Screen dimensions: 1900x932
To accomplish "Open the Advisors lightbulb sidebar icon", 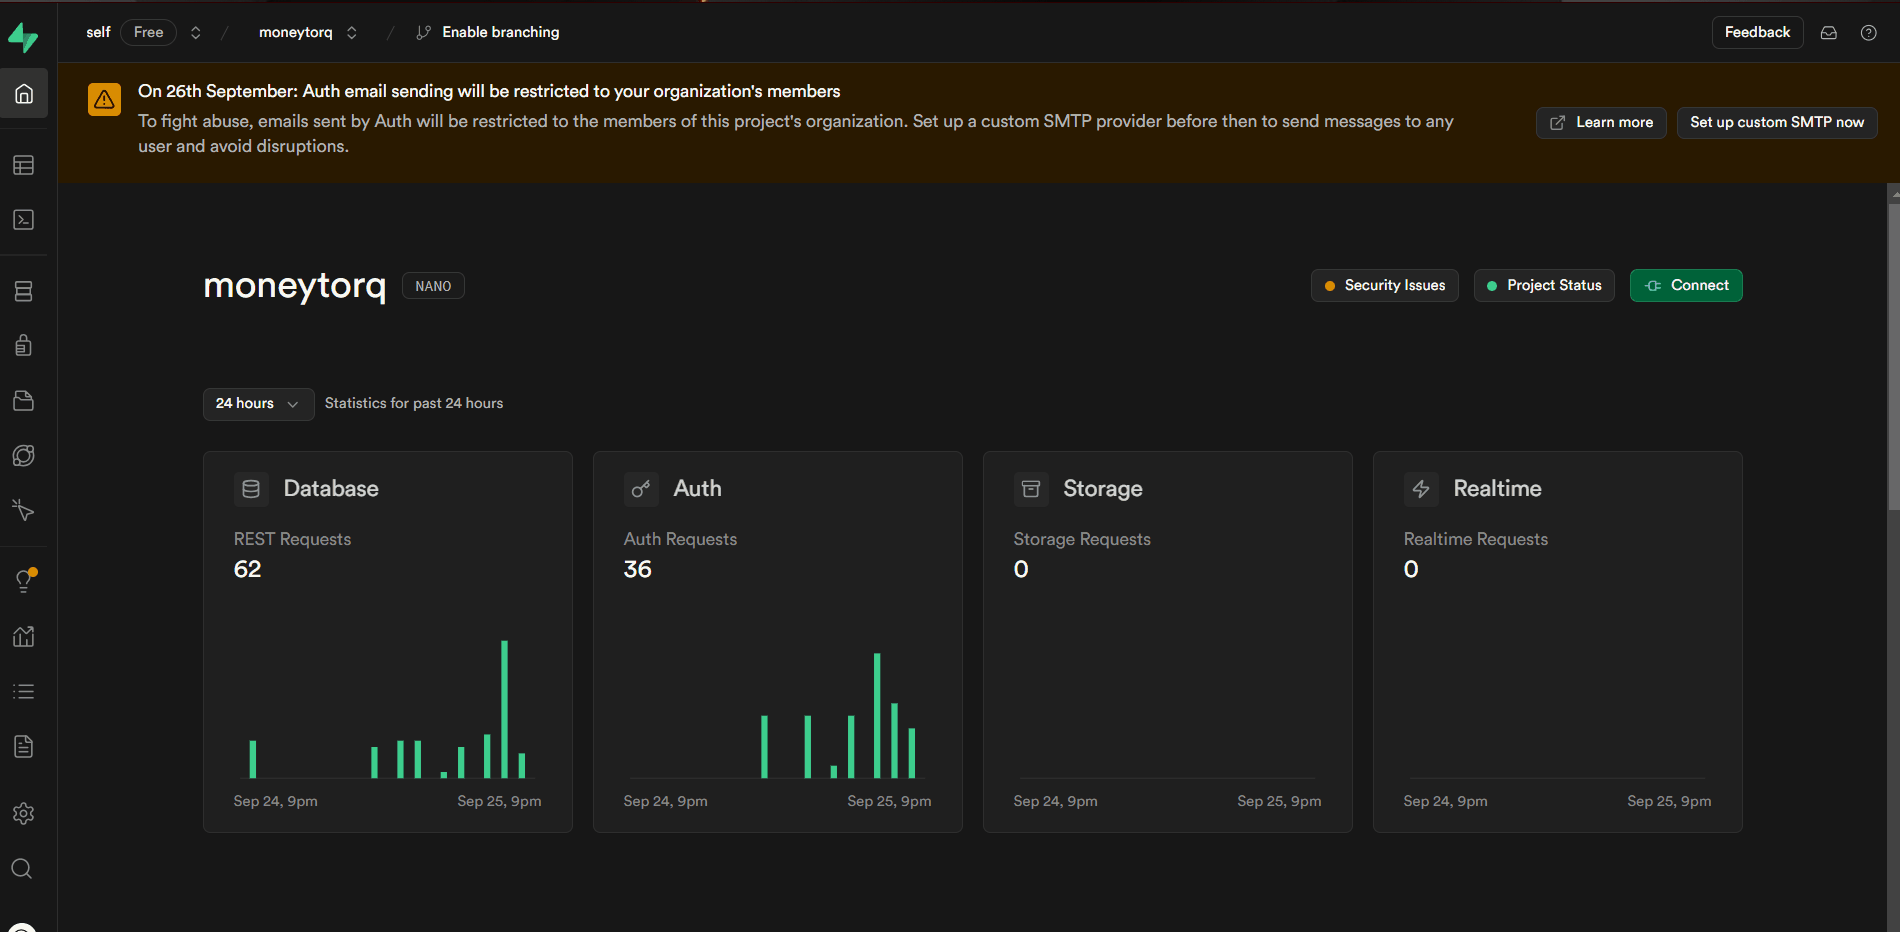I will 24,581.
